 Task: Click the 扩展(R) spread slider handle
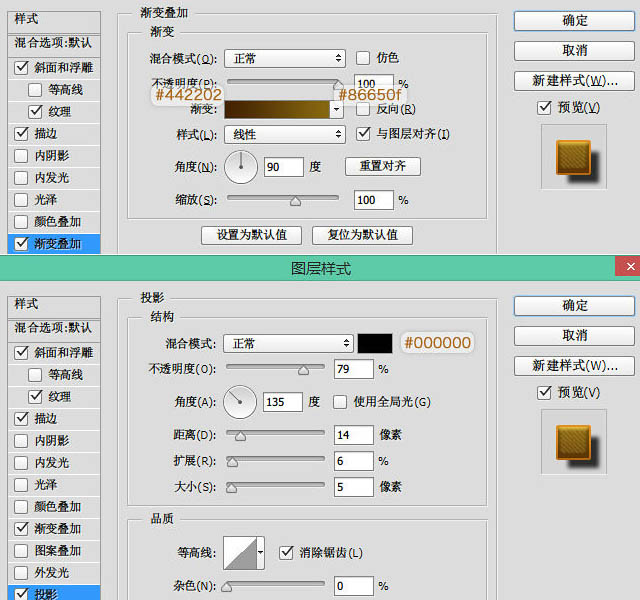tap(232, 462)
